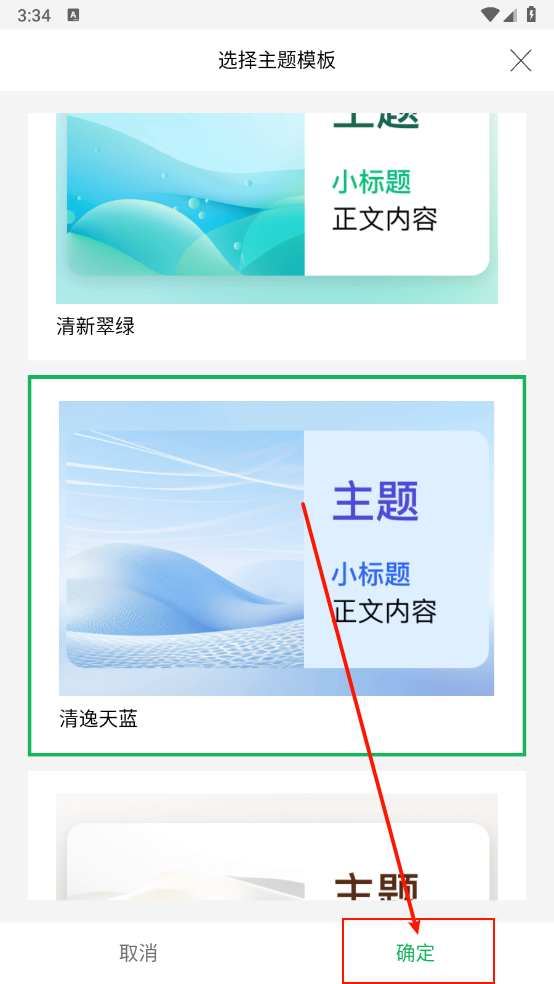Click blue 小标题 in 清逸天蓝 preview

pyautogui.click(x=371, y=574)
